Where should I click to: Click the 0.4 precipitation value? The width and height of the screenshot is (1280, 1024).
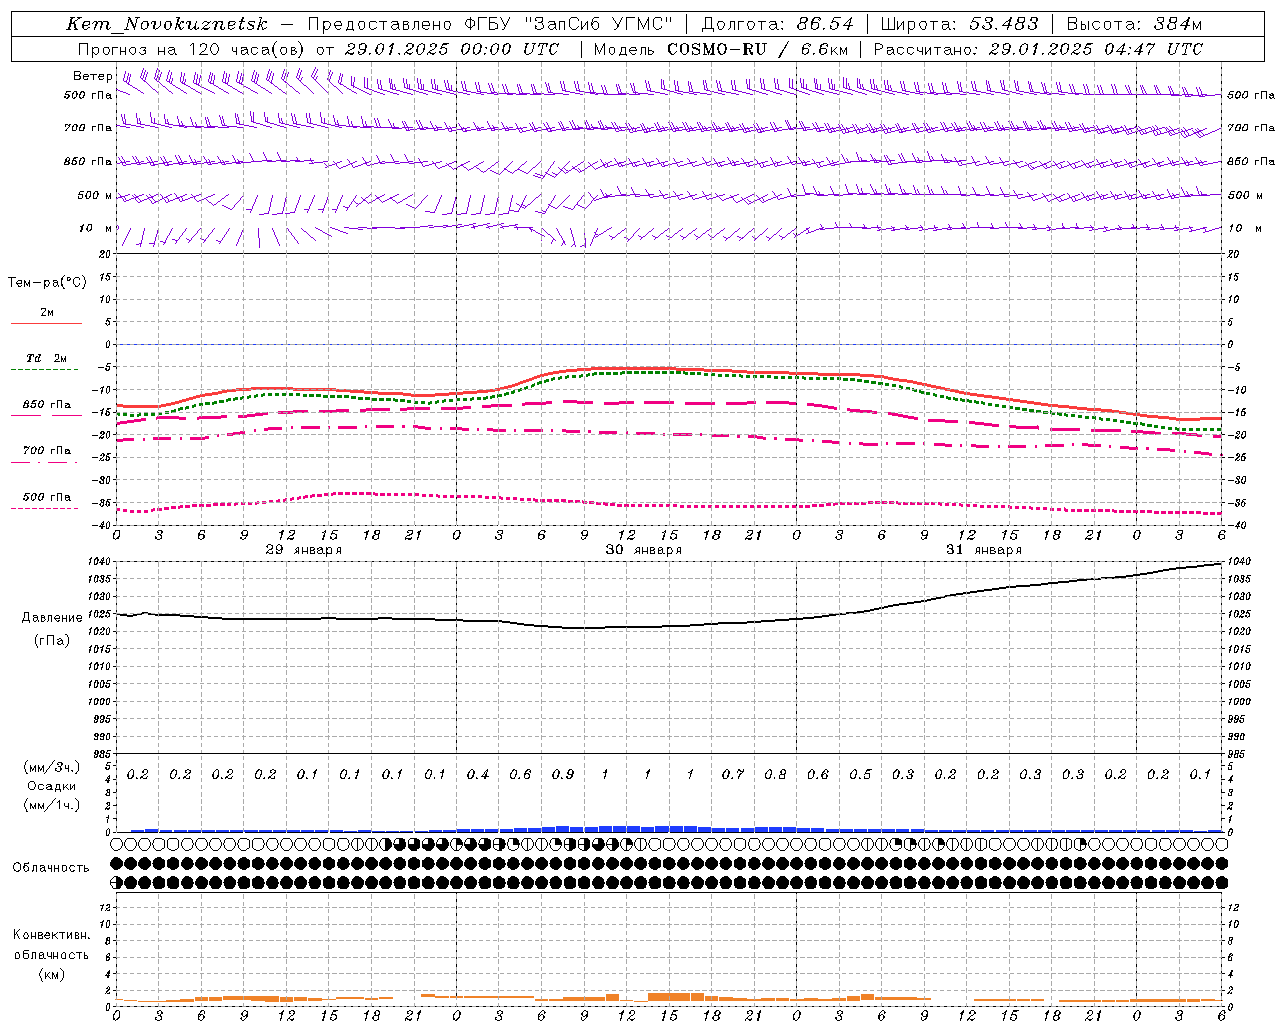478,774
